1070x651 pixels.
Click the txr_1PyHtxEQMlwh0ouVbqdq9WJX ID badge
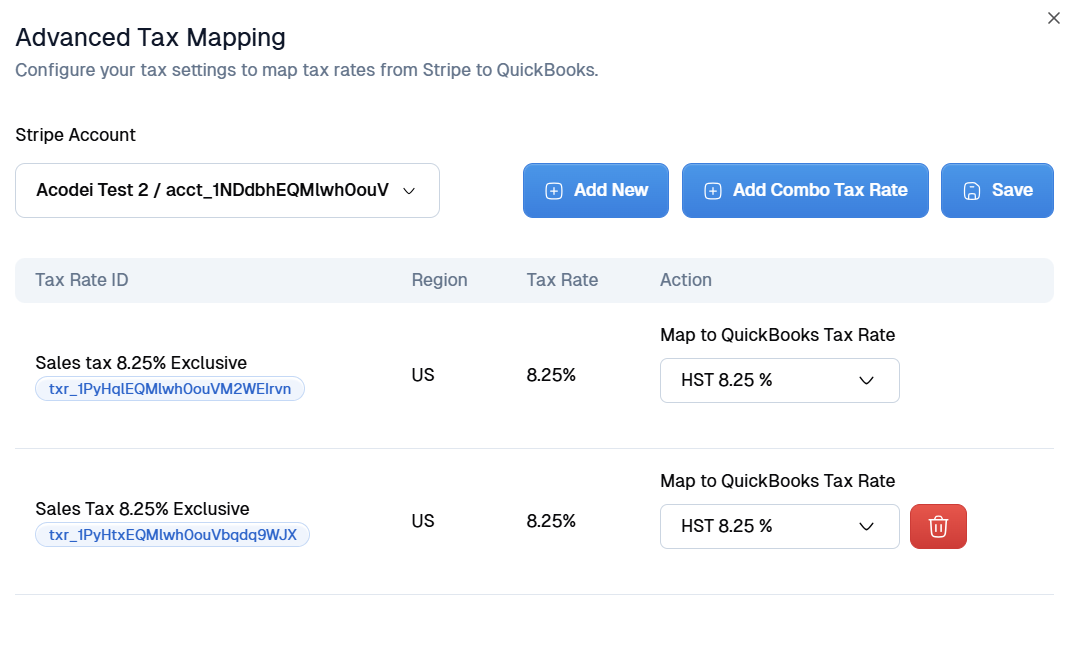pos(172,535)
